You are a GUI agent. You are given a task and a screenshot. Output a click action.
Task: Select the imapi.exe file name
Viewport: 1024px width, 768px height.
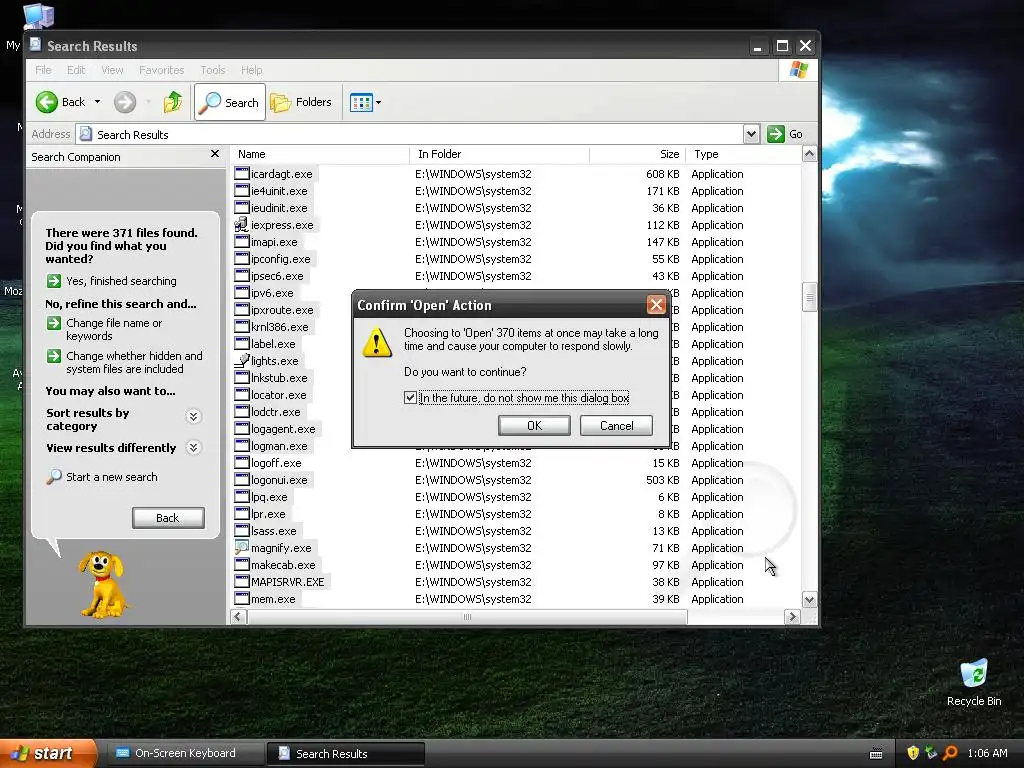[274, 242]
